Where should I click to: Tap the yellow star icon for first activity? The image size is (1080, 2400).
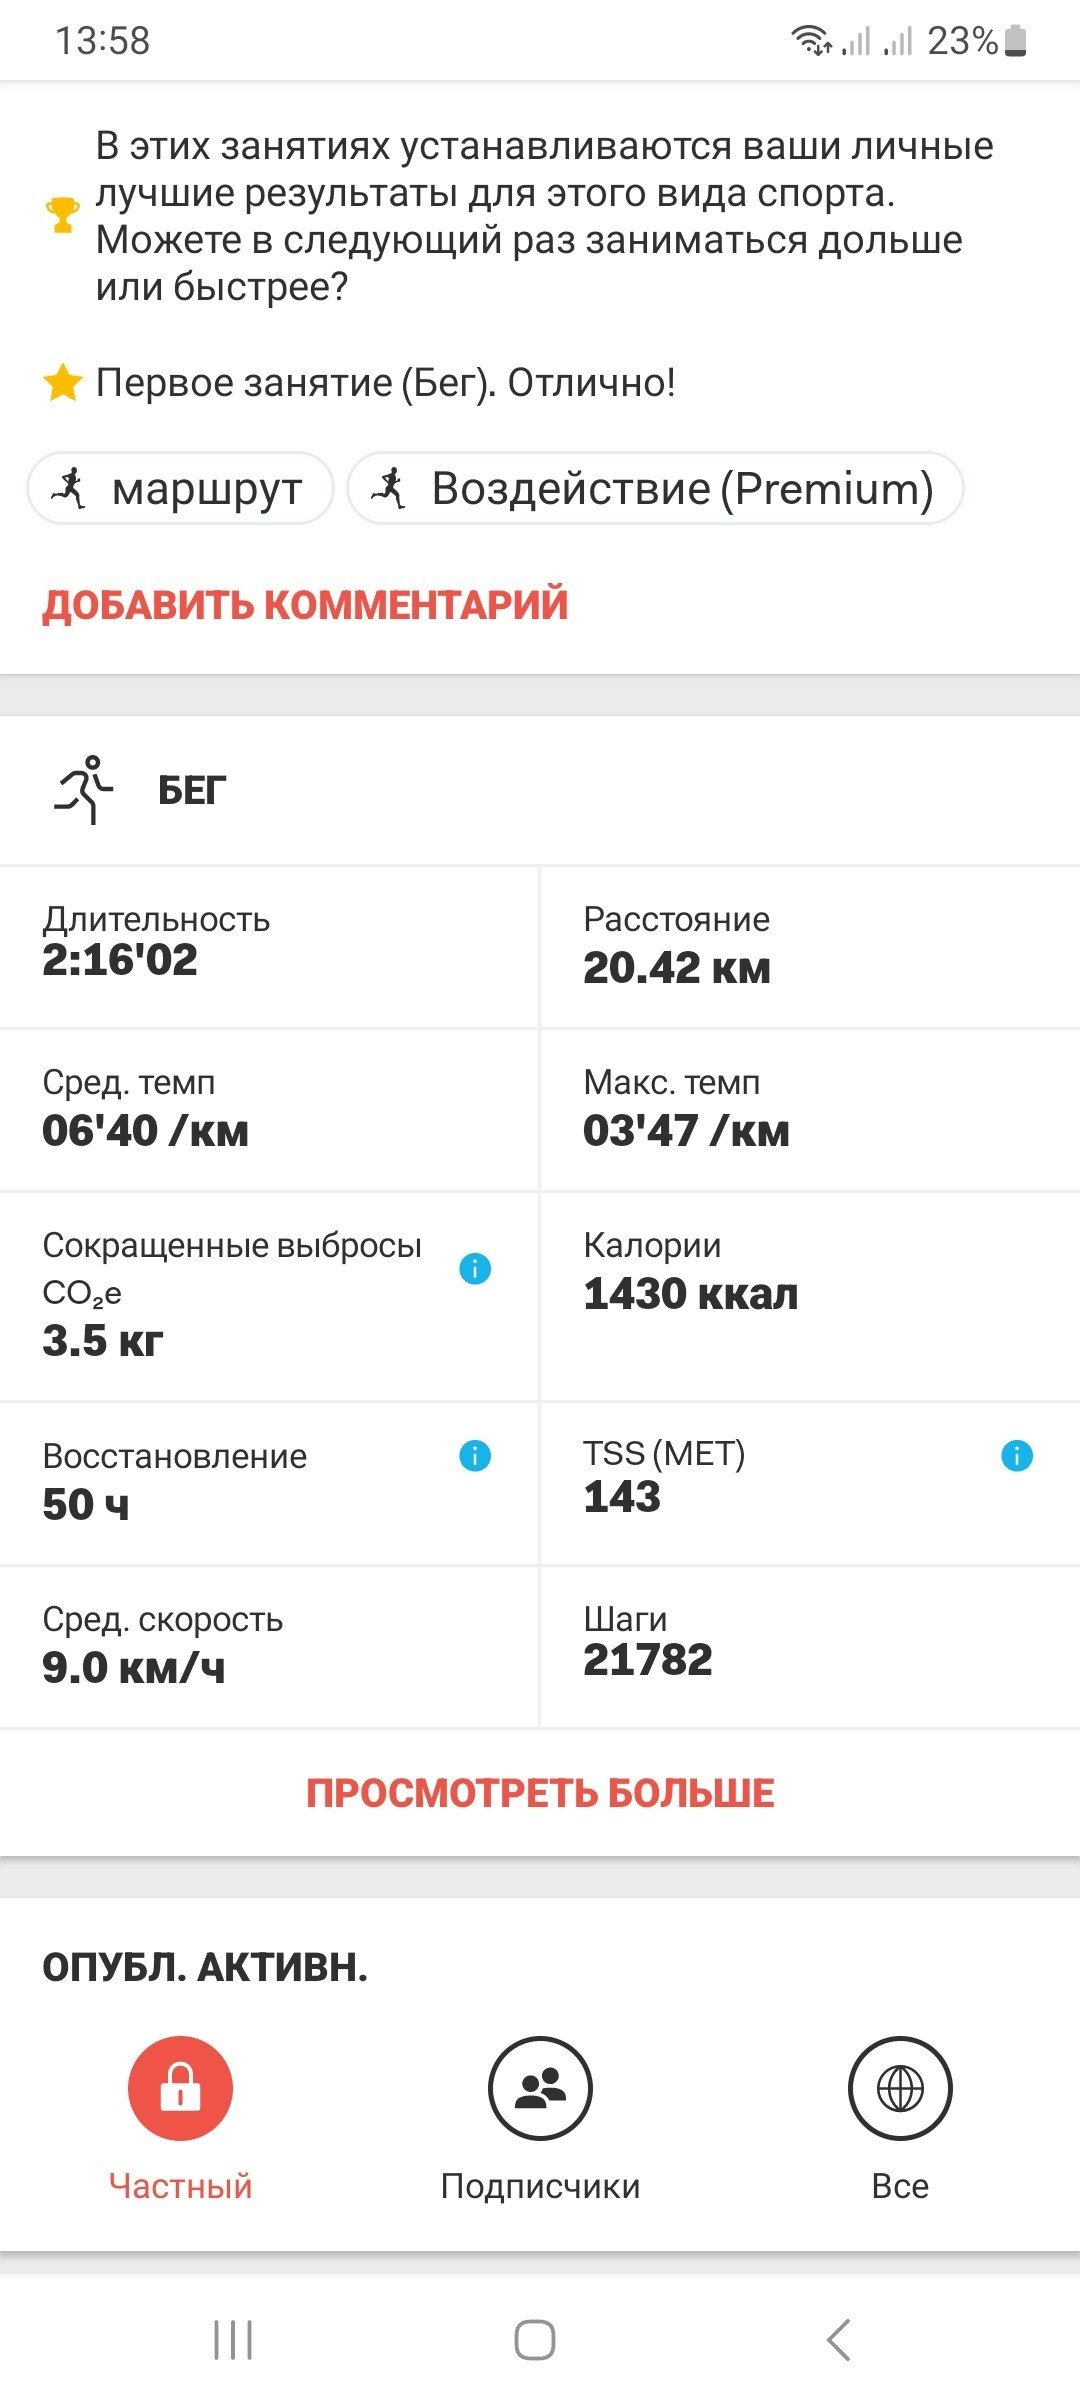pos(62,383)
